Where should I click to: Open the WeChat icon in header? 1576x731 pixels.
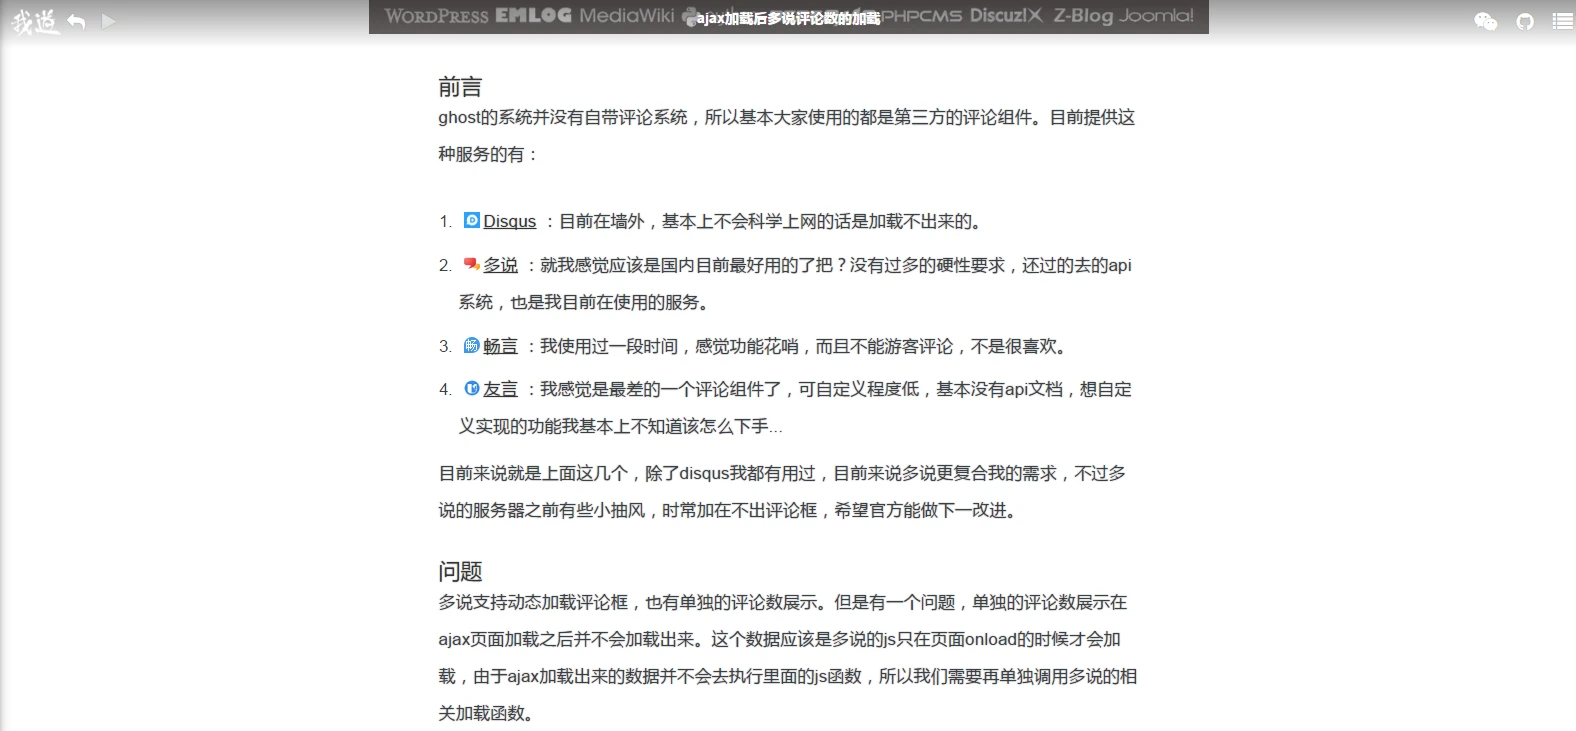click(1486, 21)
